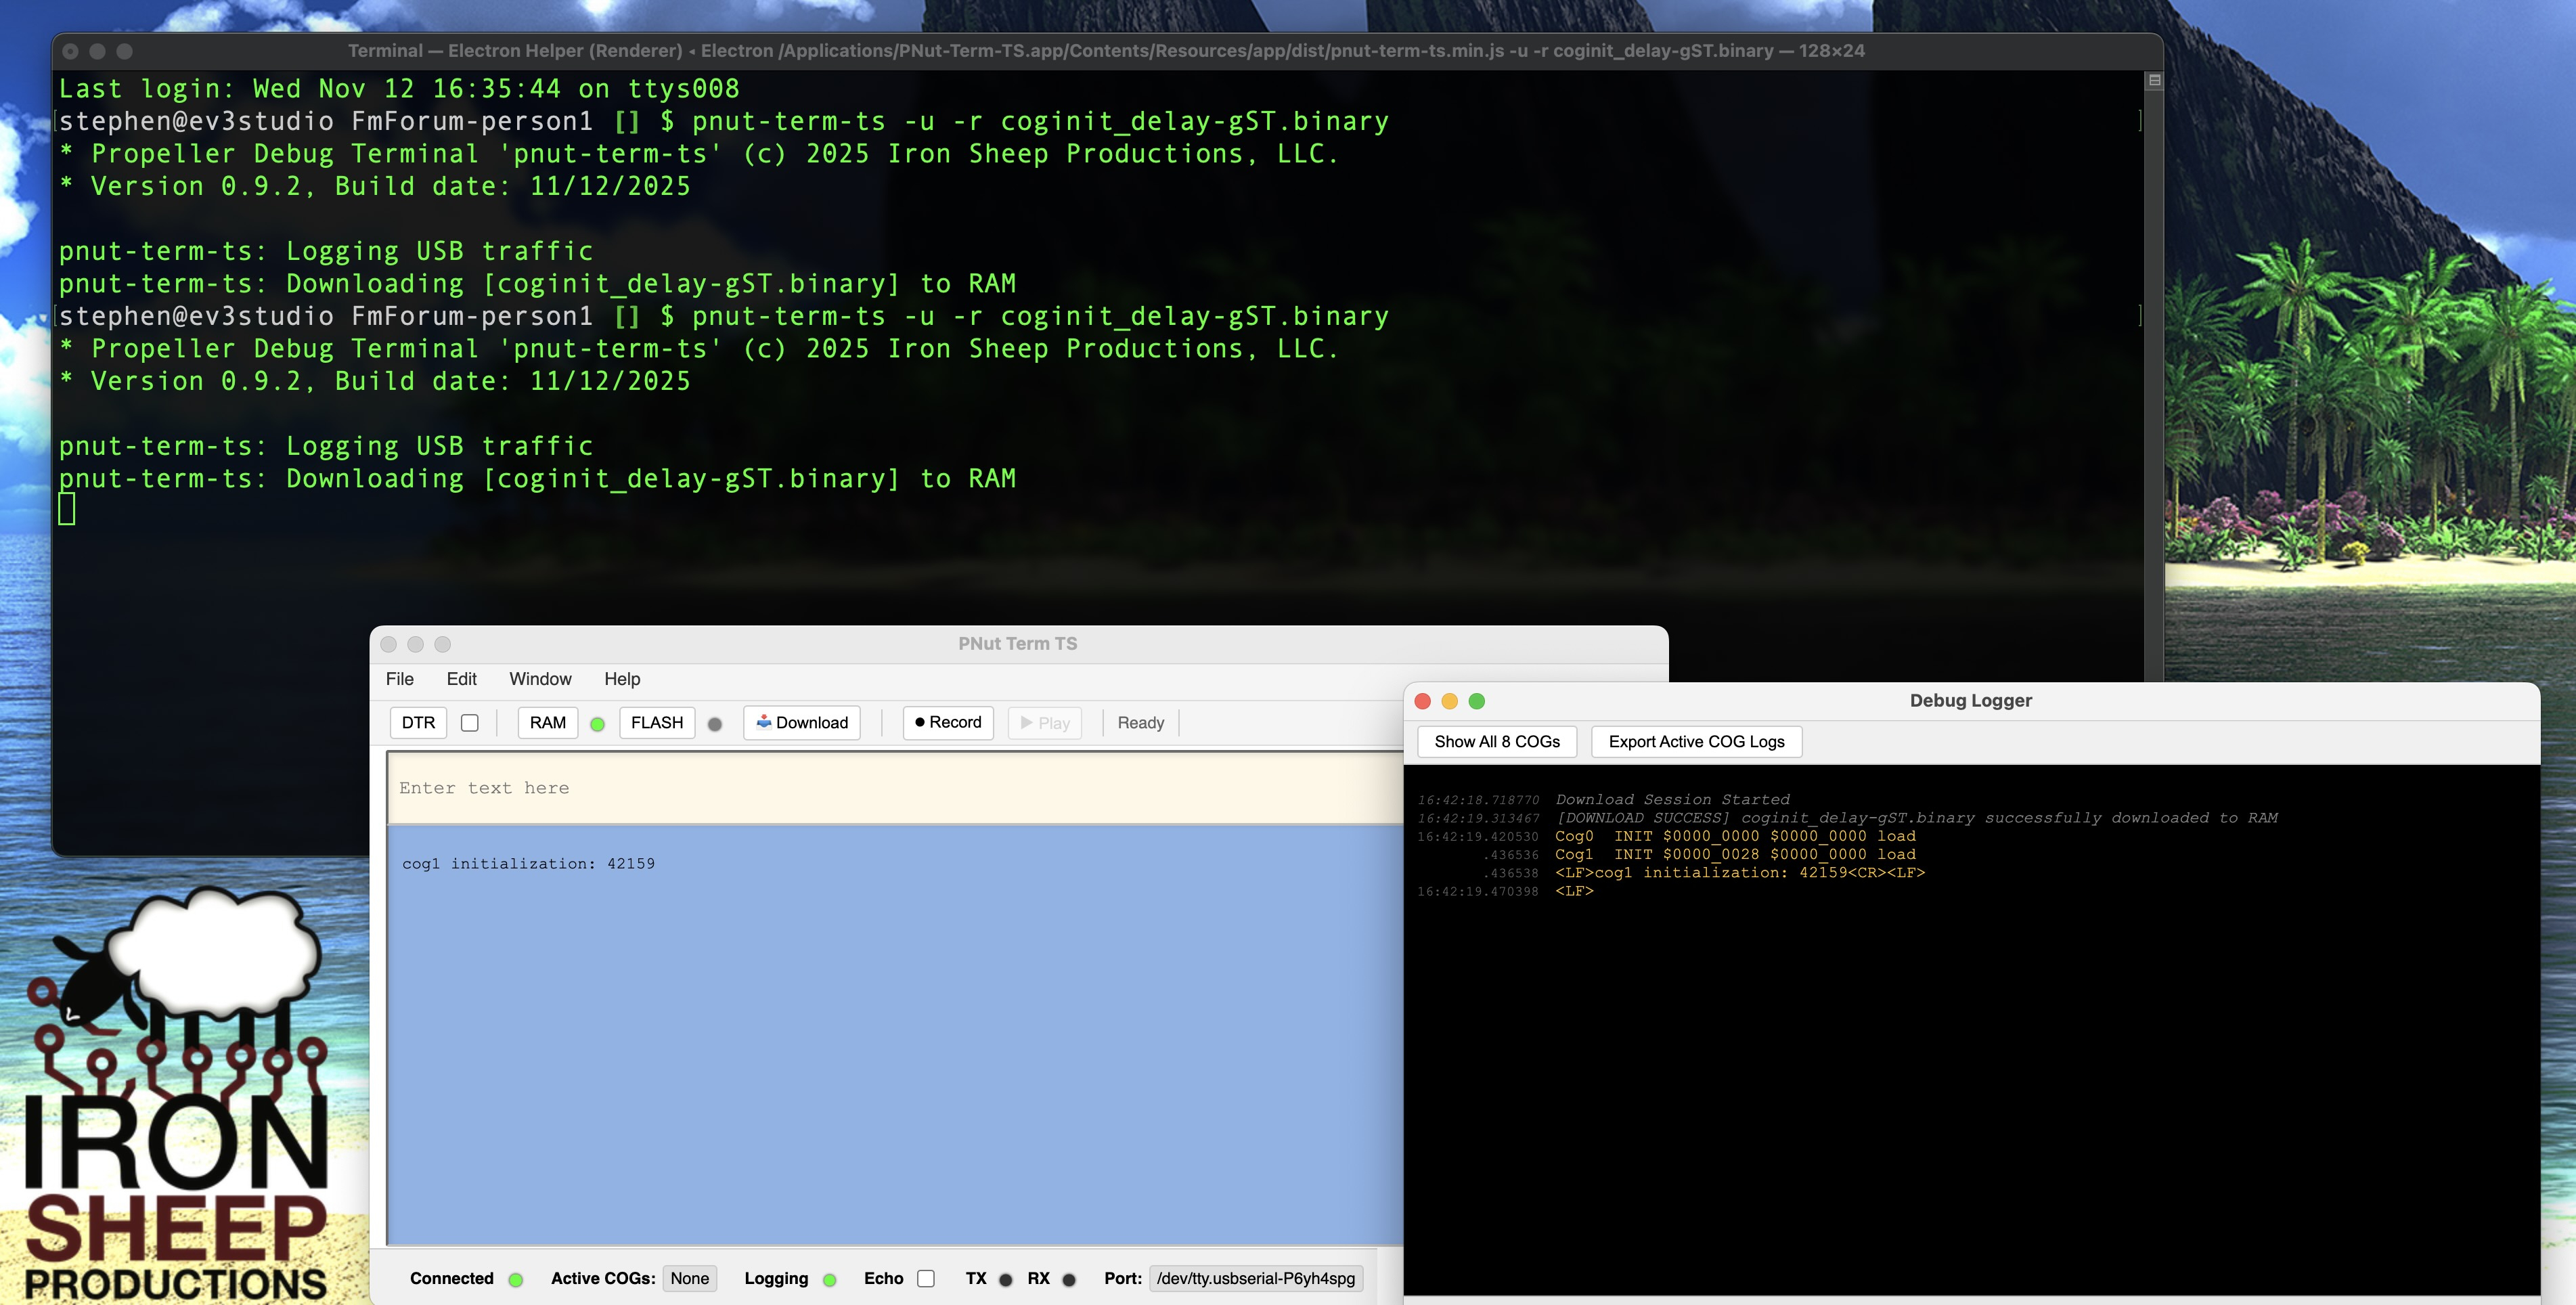Click Export Active COG Logs button
Screen dimensions: 2576x1305
click(x=1696, y=741)
